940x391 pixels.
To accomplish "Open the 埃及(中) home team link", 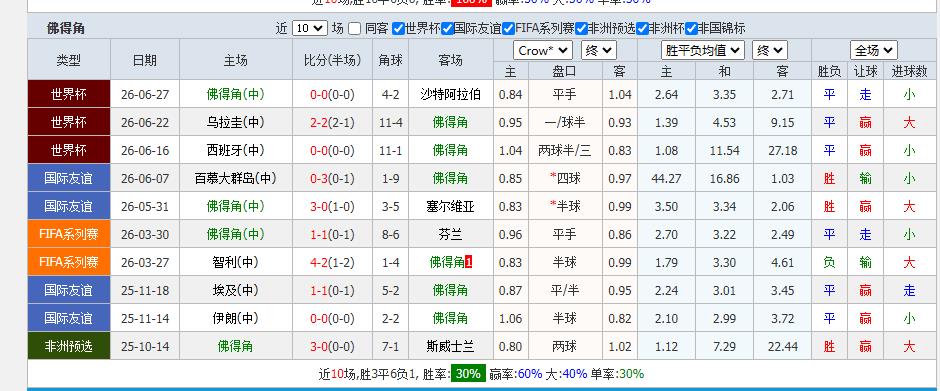I will (236, 290).
